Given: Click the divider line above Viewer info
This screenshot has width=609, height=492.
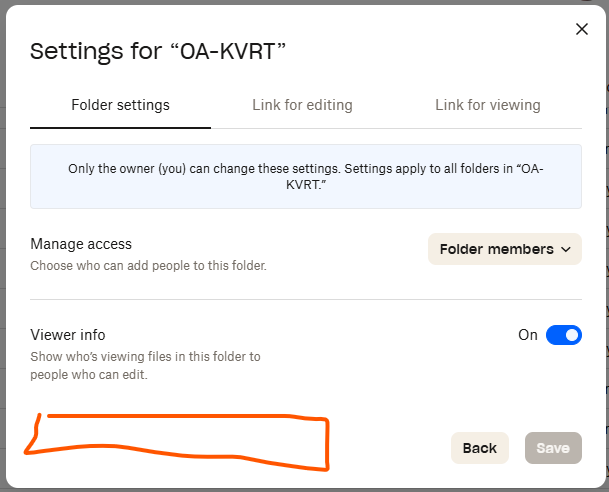Looking at the screenshot, I should [x=305, y=299].
